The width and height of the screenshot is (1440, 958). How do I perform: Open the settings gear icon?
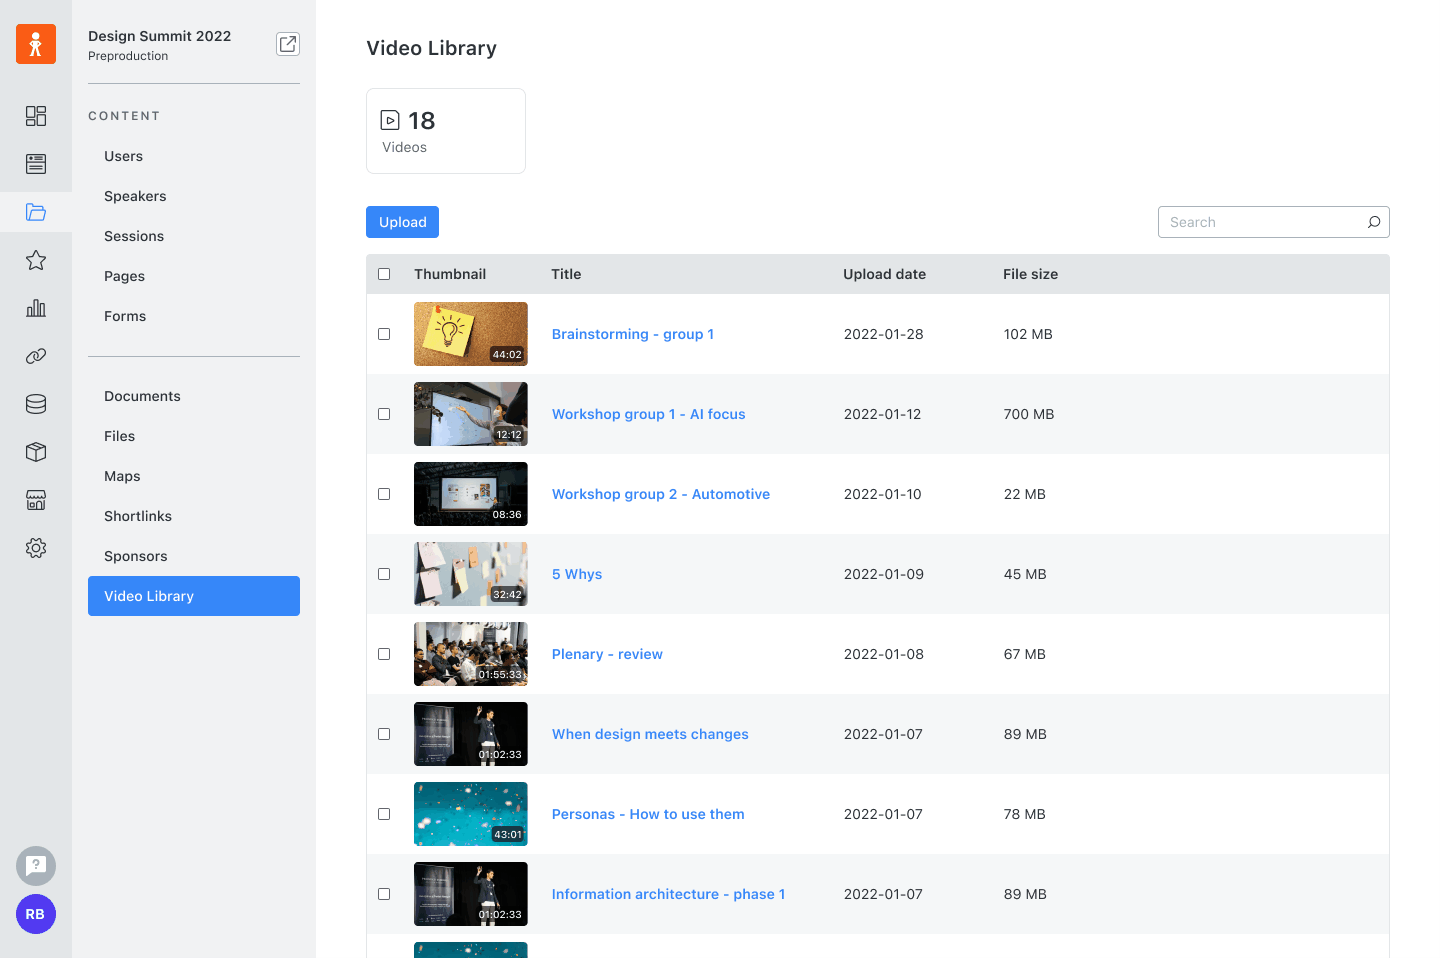click(x=36, y=548)
